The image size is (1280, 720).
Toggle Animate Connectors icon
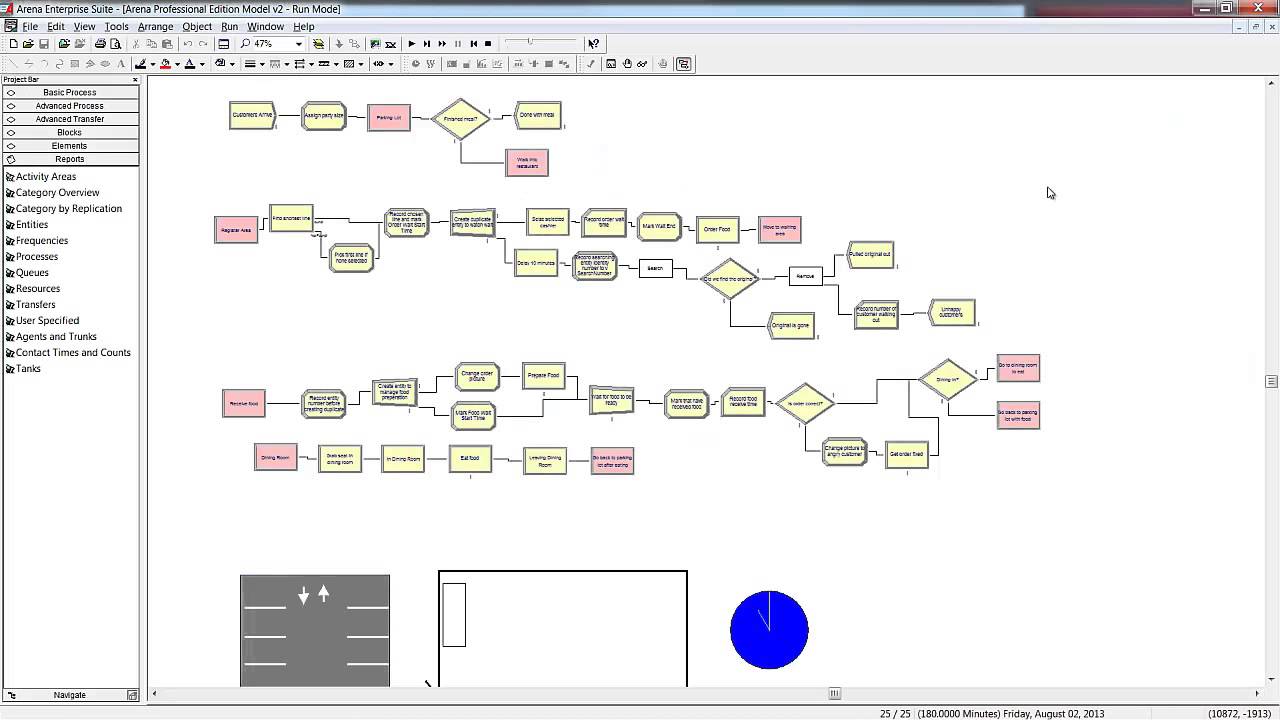pos(375,44)
